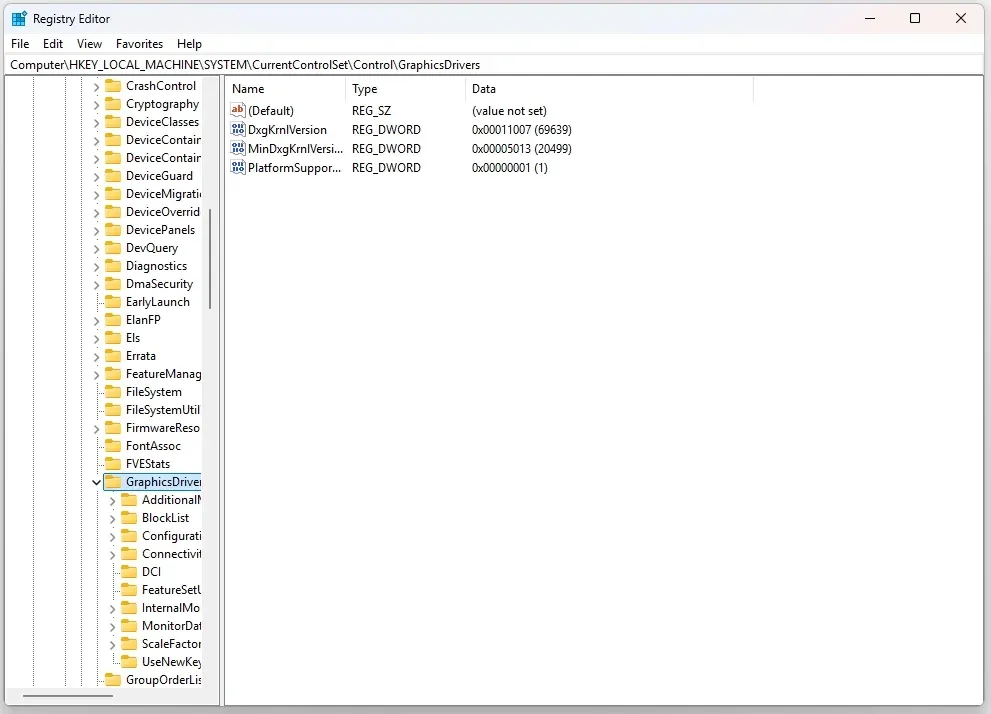This screenshot has width=991, height=714.
Task: Select the MinDxgKrnlVersi... value name
Action: click(x=295, y=148)
